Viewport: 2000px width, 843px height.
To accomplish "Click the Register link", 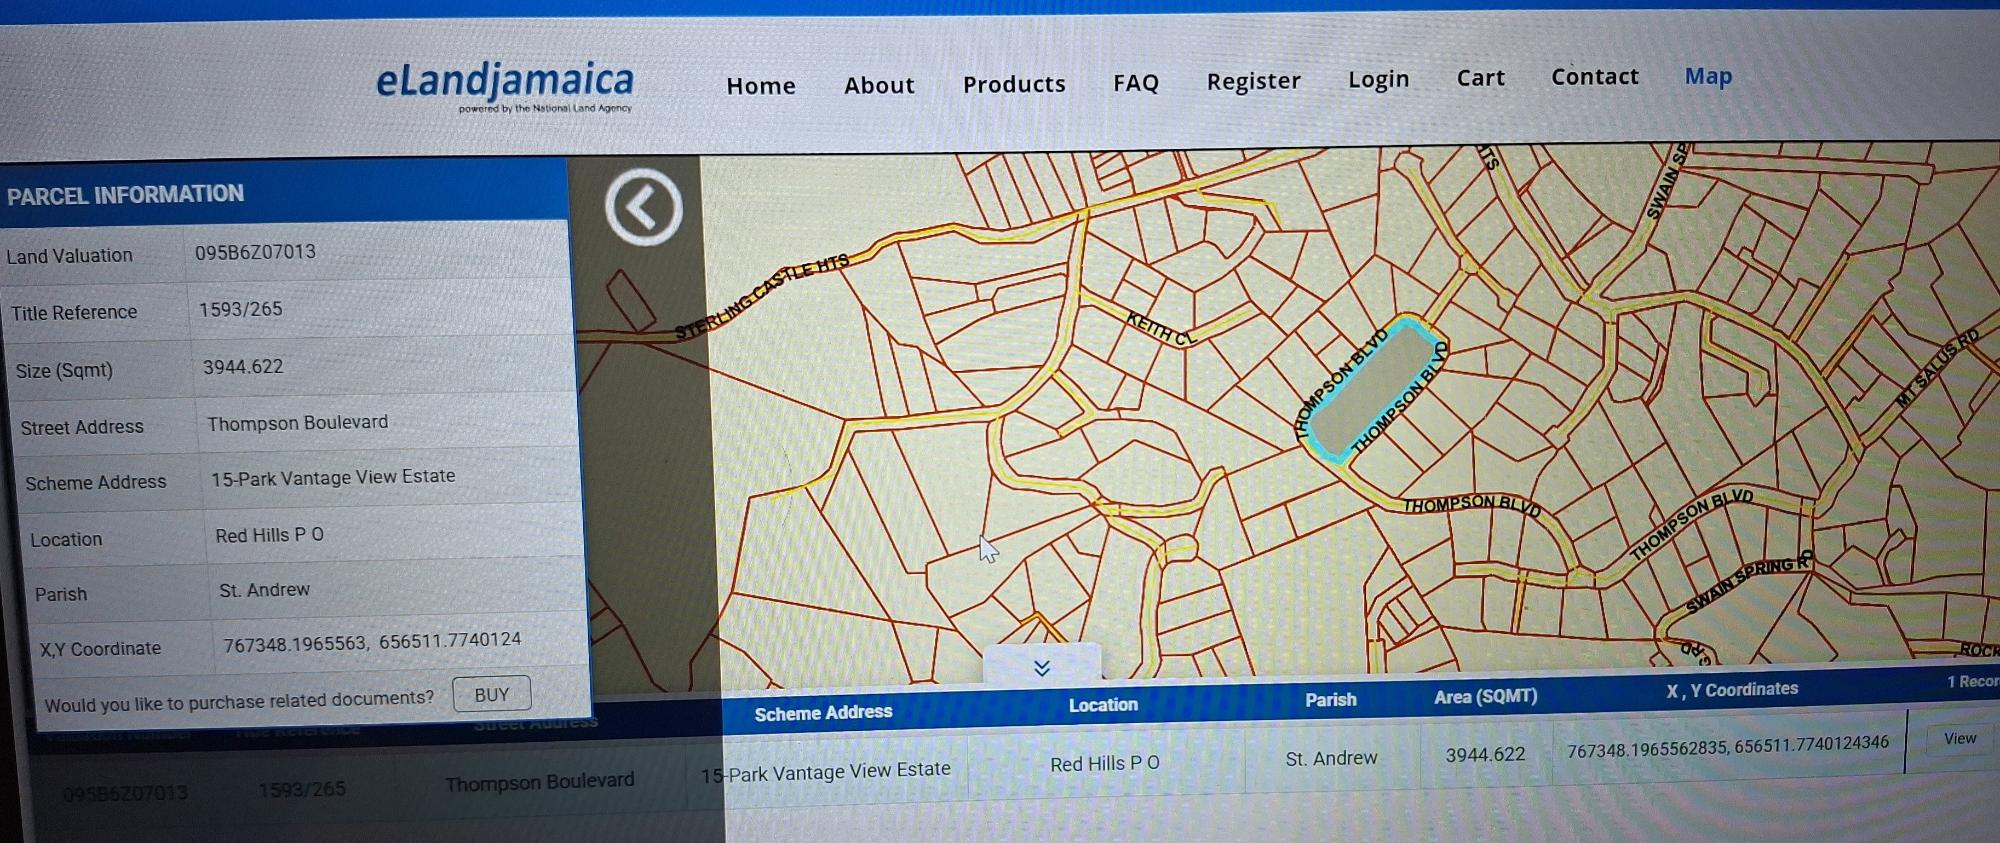I will [x=1253, y=81].
